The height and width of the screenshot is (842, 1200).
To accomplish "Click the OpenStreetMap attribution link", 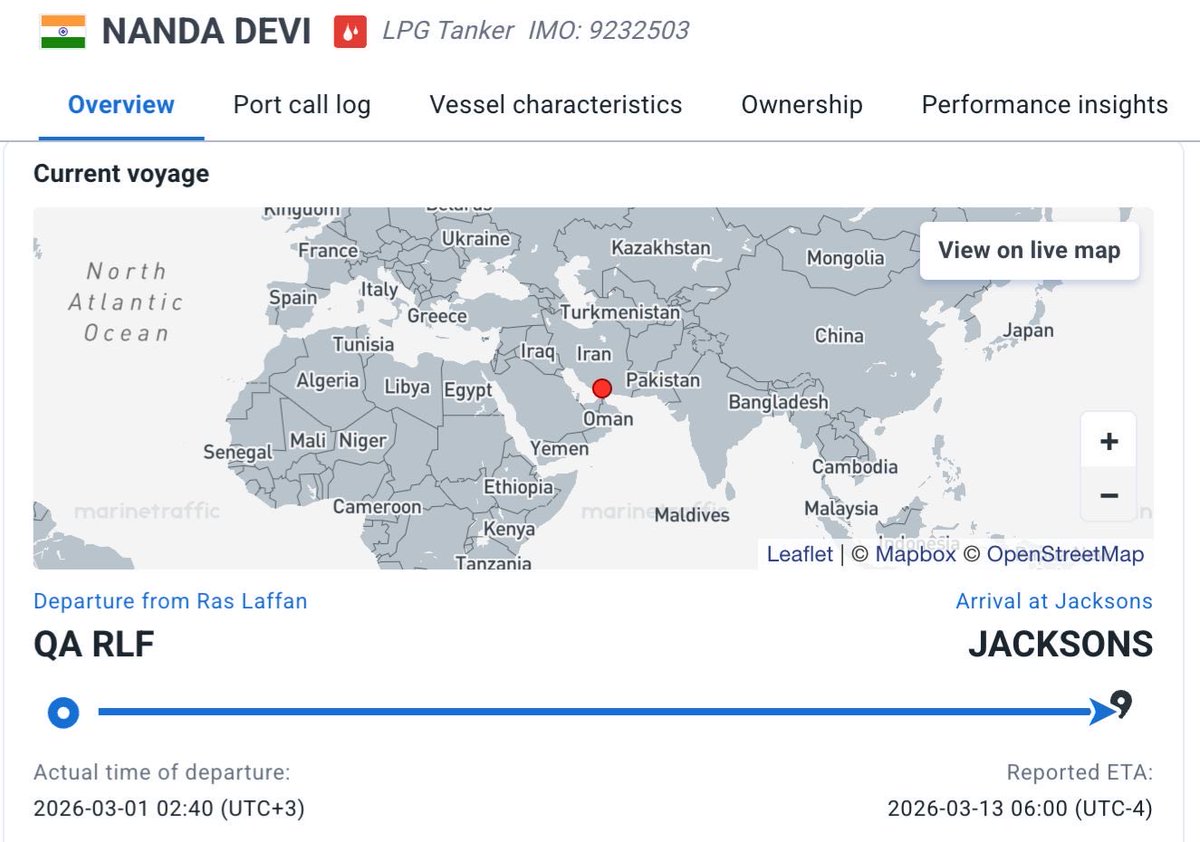I will (x=1064, y=554).
